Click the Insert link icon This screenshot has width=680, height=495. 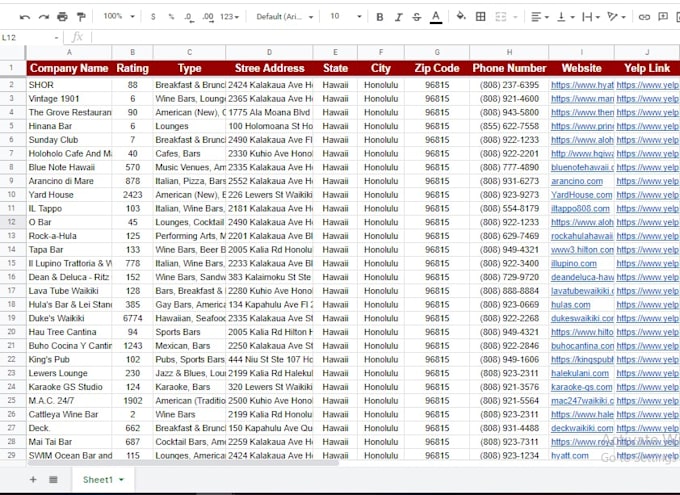tap(644, 17)
